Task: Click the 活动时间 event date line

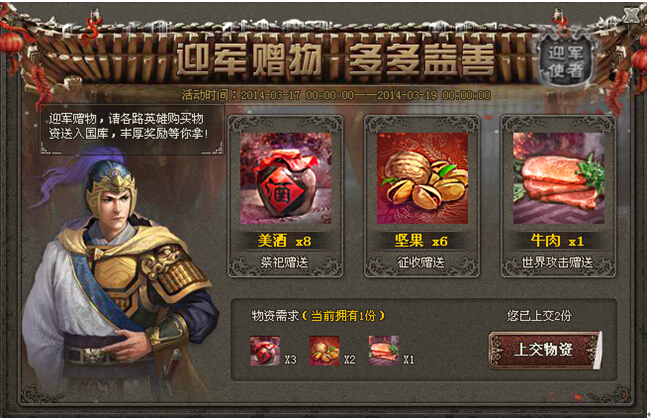Action: [x=336, y=95]
